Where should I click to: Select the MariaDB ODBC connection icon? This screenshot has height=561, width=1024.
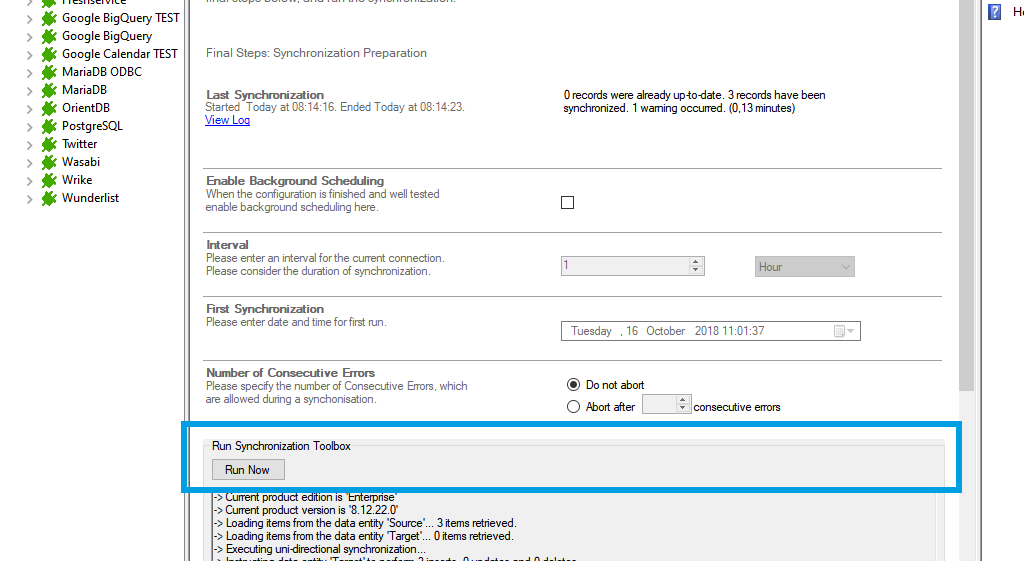[x=48, y=72]
